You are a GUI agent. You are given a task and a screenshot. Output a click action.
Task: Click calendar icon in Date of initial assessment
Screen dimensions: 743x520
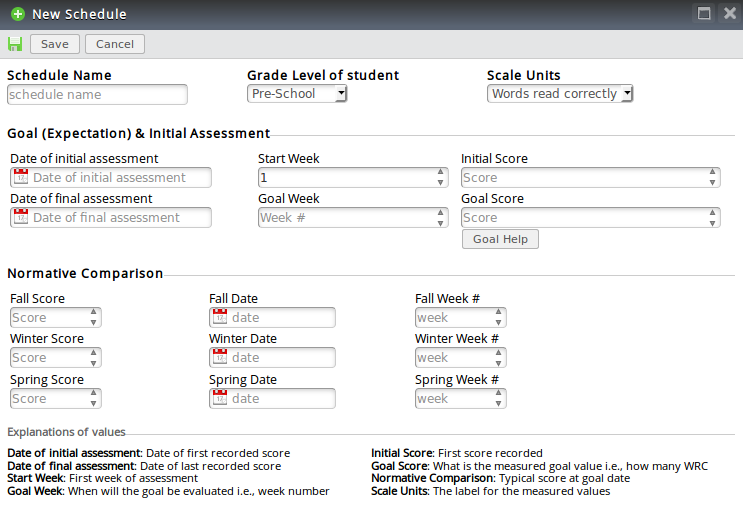[20, 177]
